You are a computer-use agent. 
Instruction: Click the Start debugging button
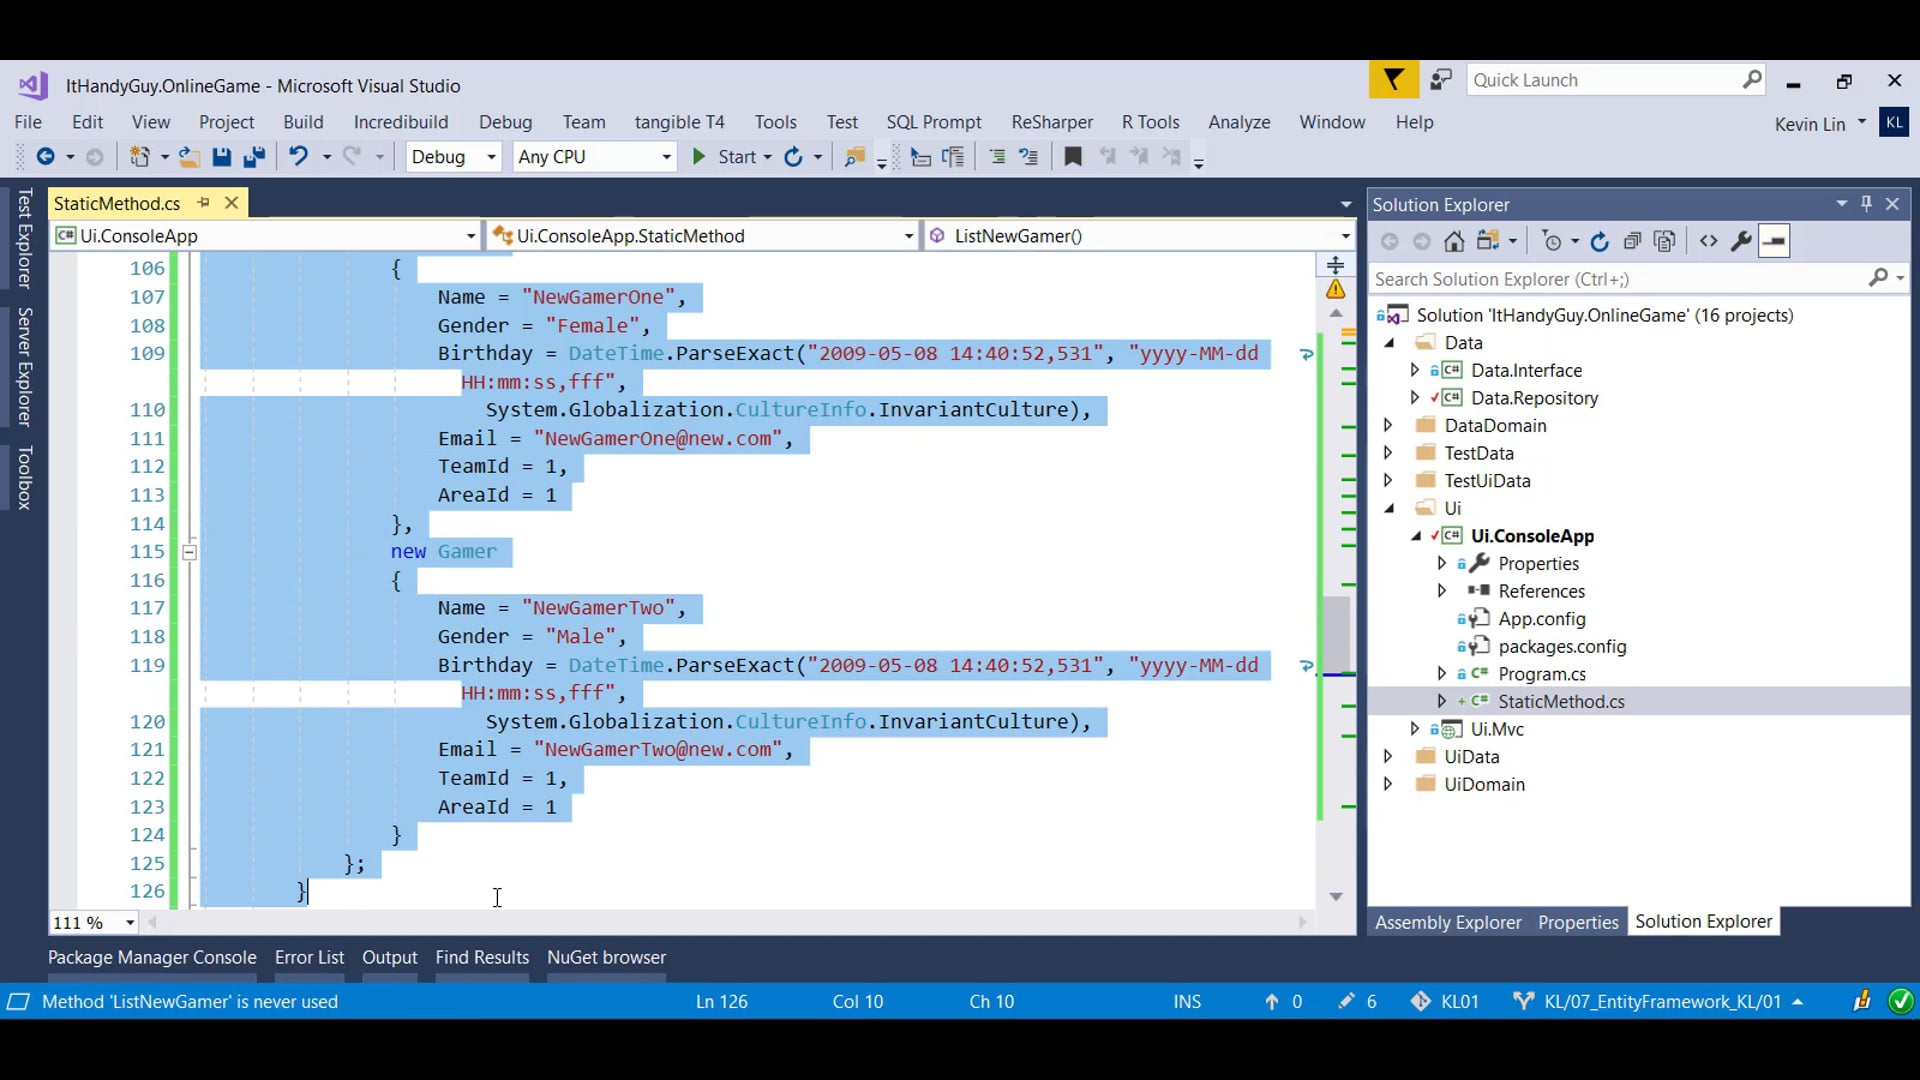pos(727,157)
